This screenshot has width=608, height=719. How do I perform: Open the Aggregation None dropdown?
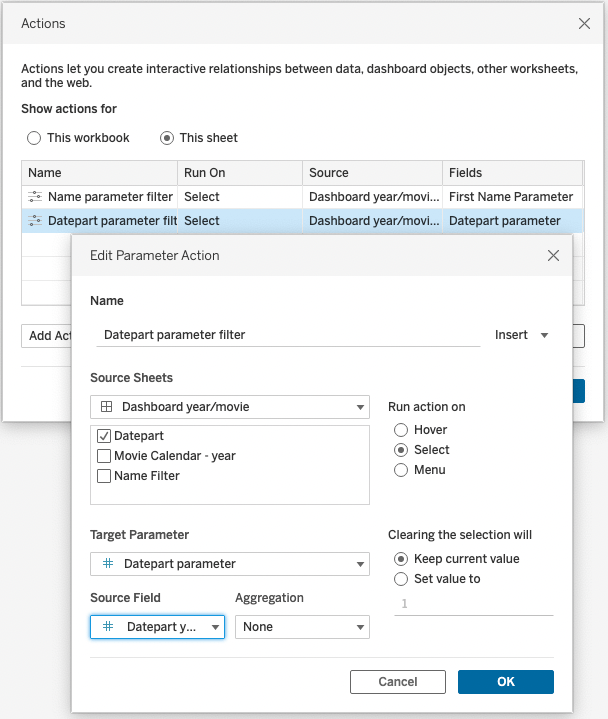[302, 627]
